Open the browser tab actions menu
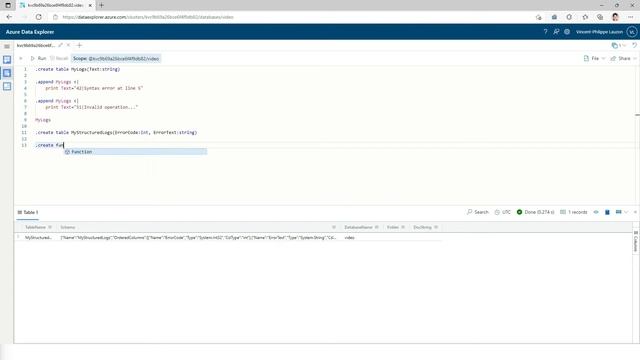This screenshot has height=360, width=640. coord(8,5)
